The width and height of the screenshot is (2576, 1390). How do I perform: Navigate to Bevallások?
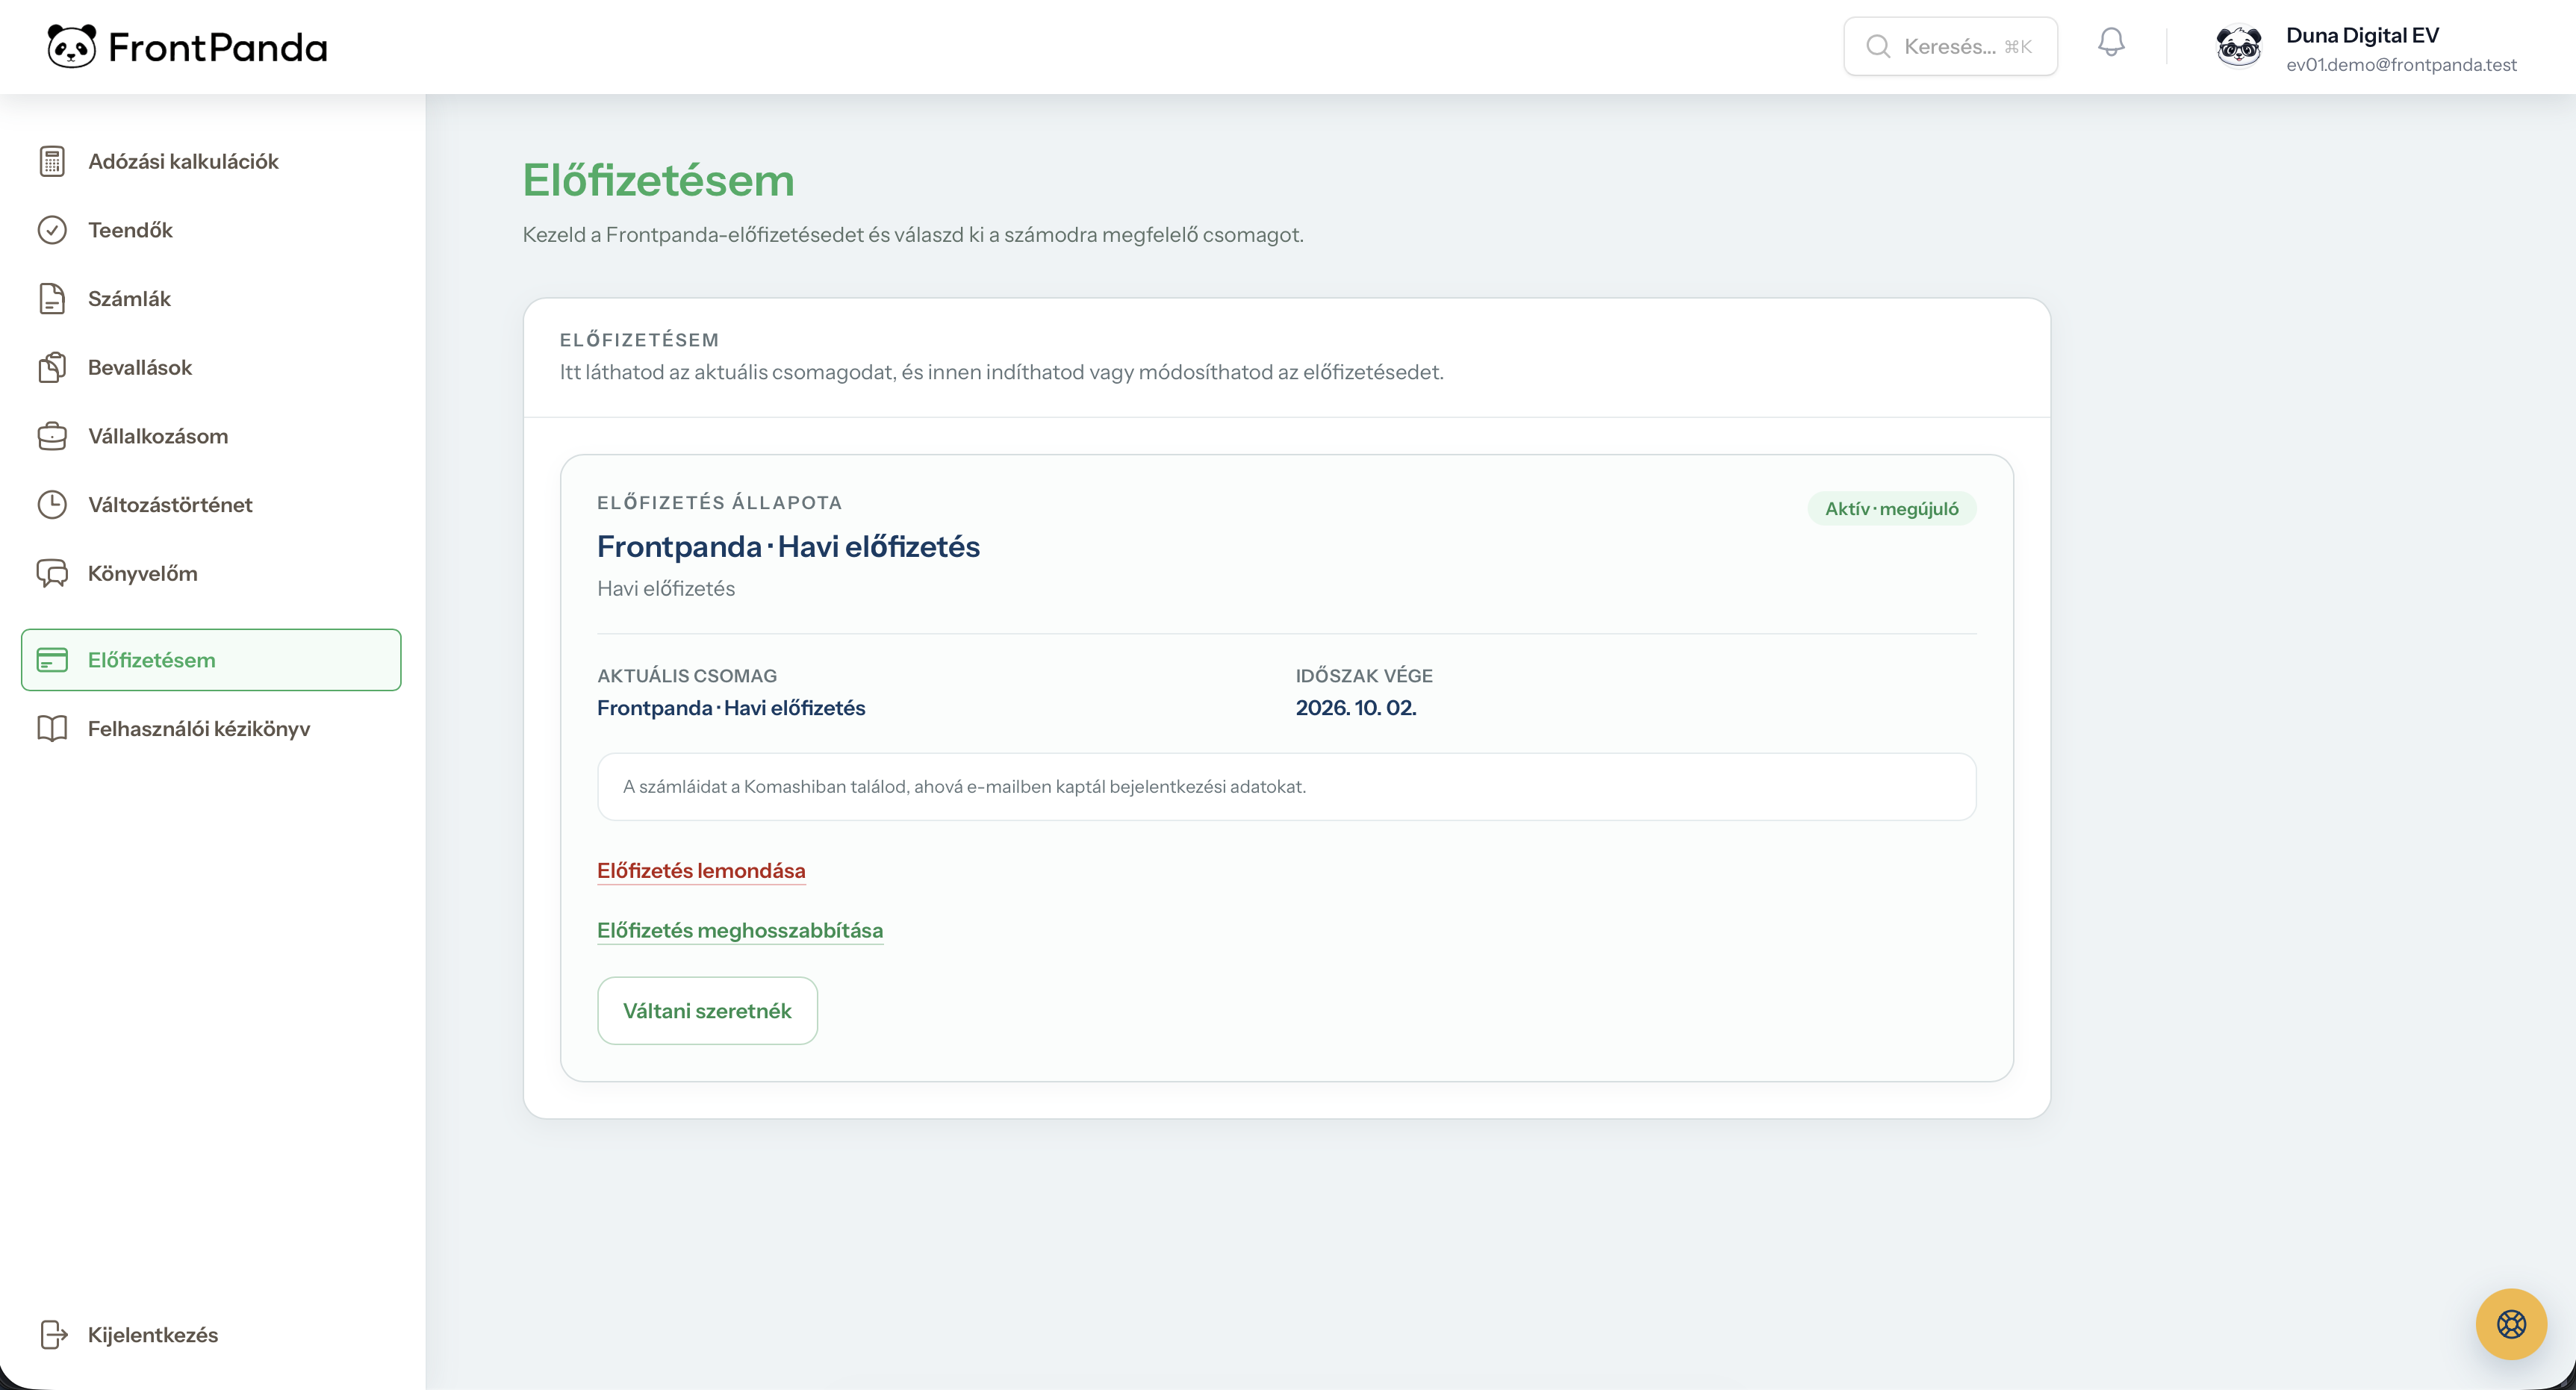coord(211,367)
